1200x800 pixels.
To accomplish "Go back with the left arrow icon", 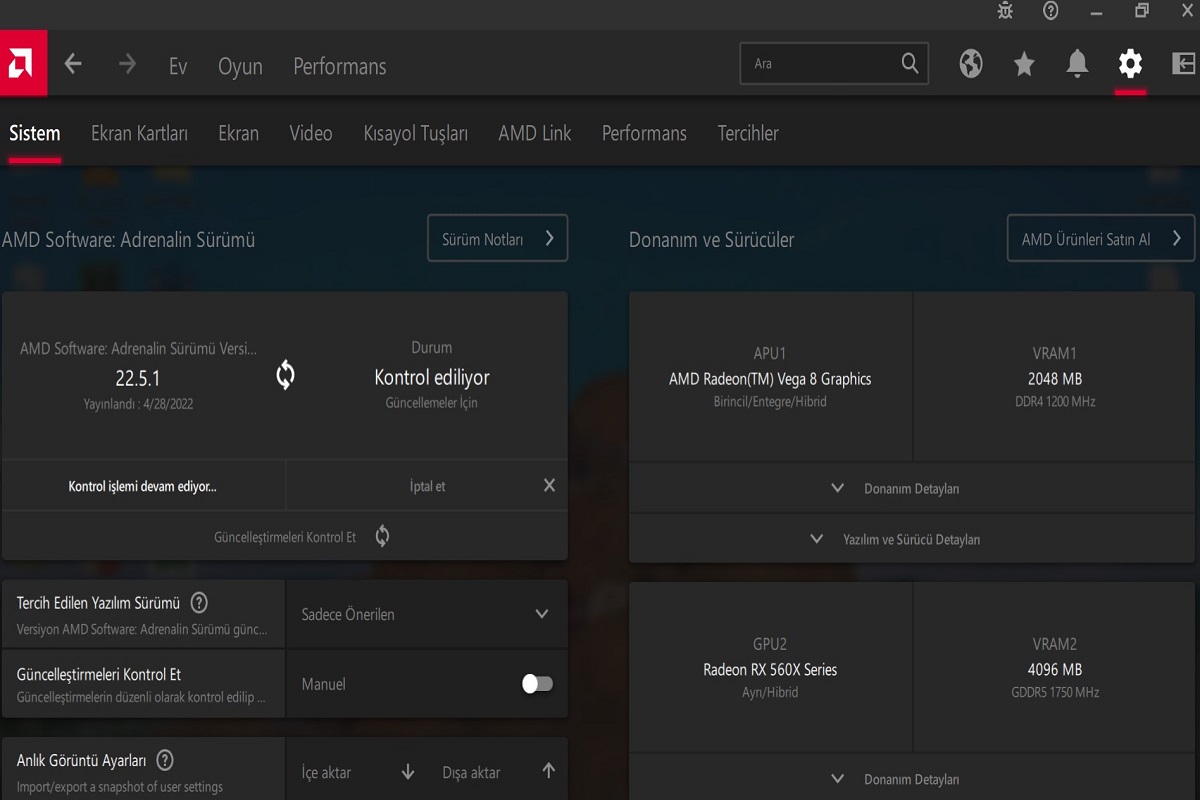I will coord(73,65).
